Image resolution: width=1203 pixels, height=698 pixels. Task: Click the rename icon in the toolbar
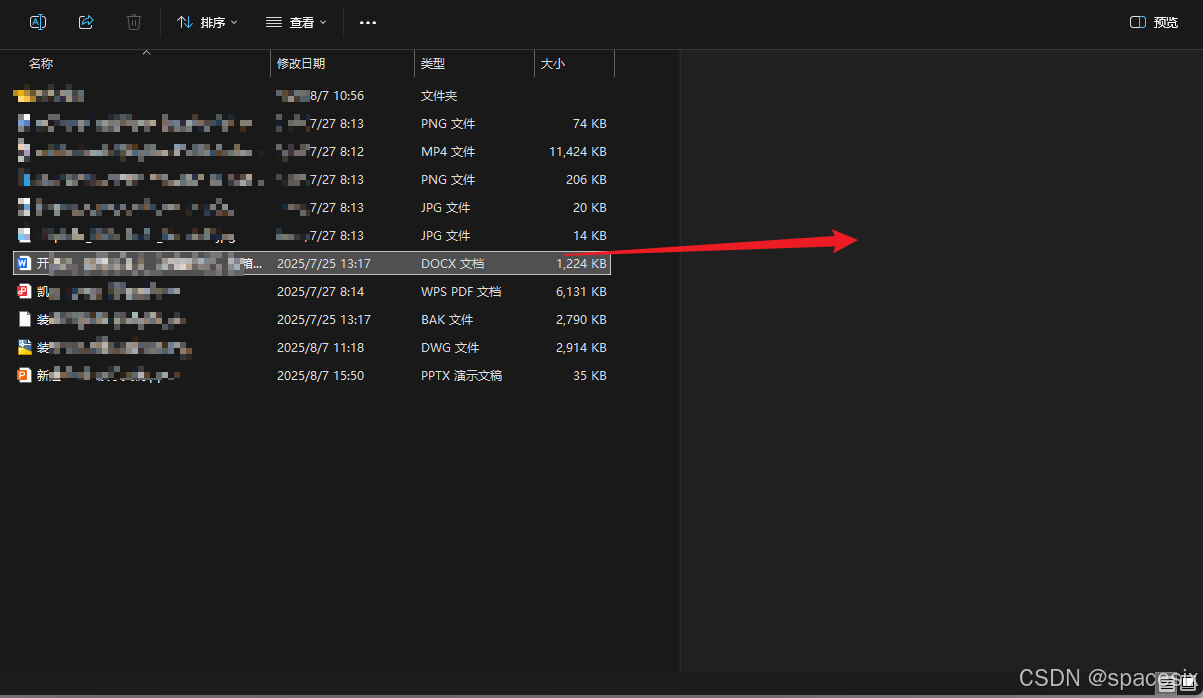point(38,22)
